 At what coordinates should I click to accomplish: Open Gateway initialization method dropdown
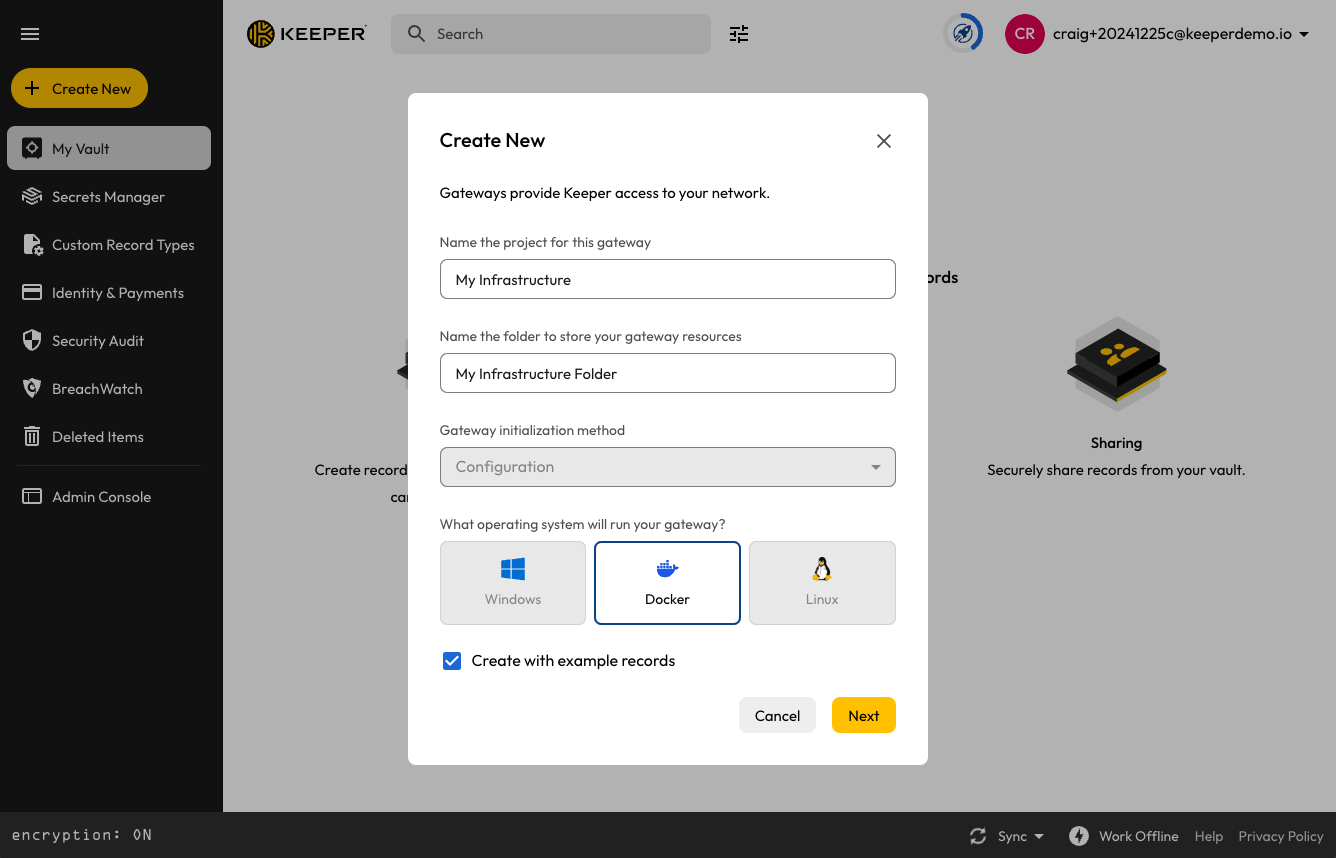pyautogui.click(x=667, y=467)
